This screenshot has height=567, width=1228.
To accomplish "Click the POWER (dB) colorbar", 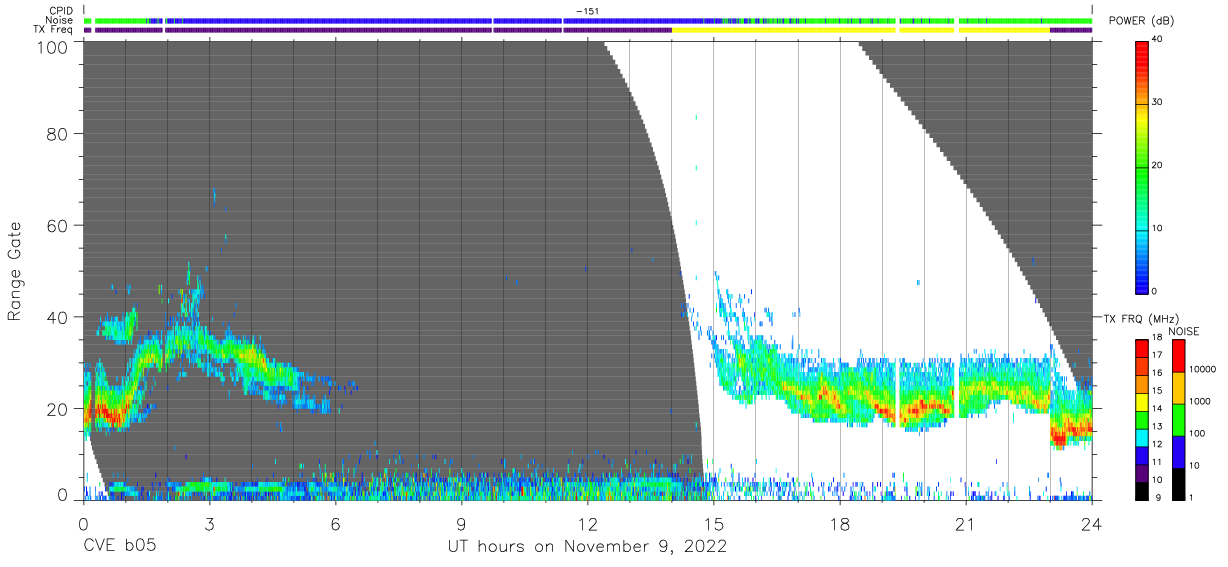I will tap(1143, 166).
